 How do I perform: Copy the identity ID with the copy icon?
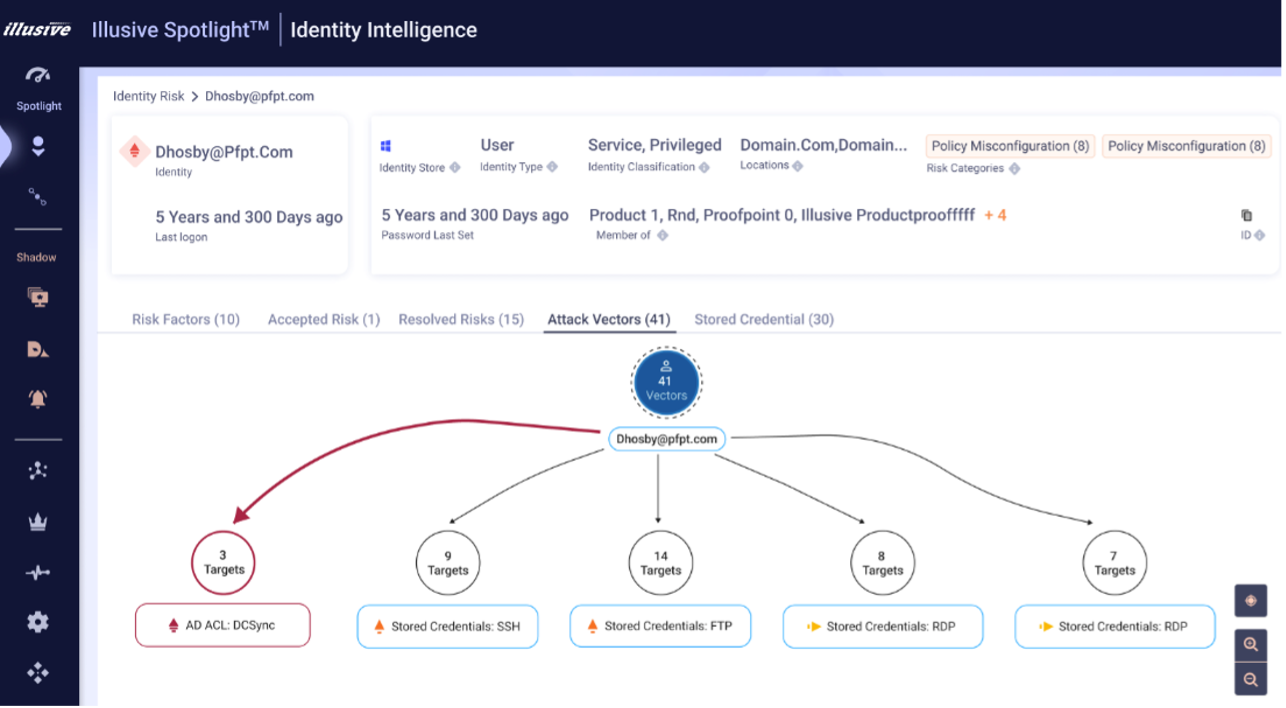(x=1246, y=215)
